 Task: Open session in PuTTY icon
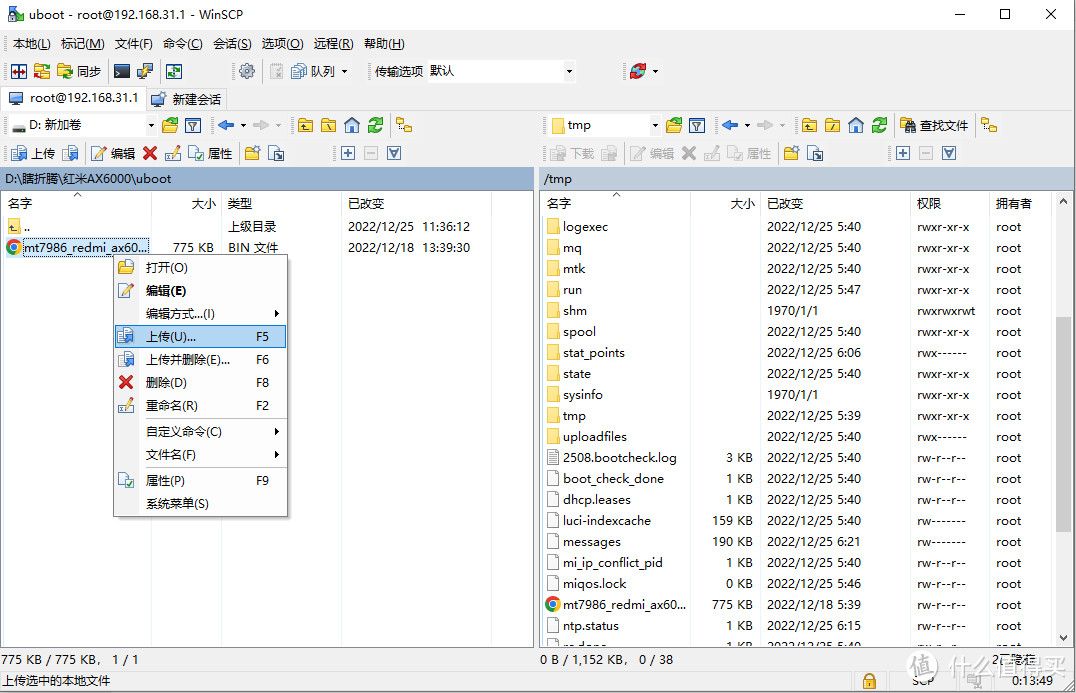click(145, 71)
